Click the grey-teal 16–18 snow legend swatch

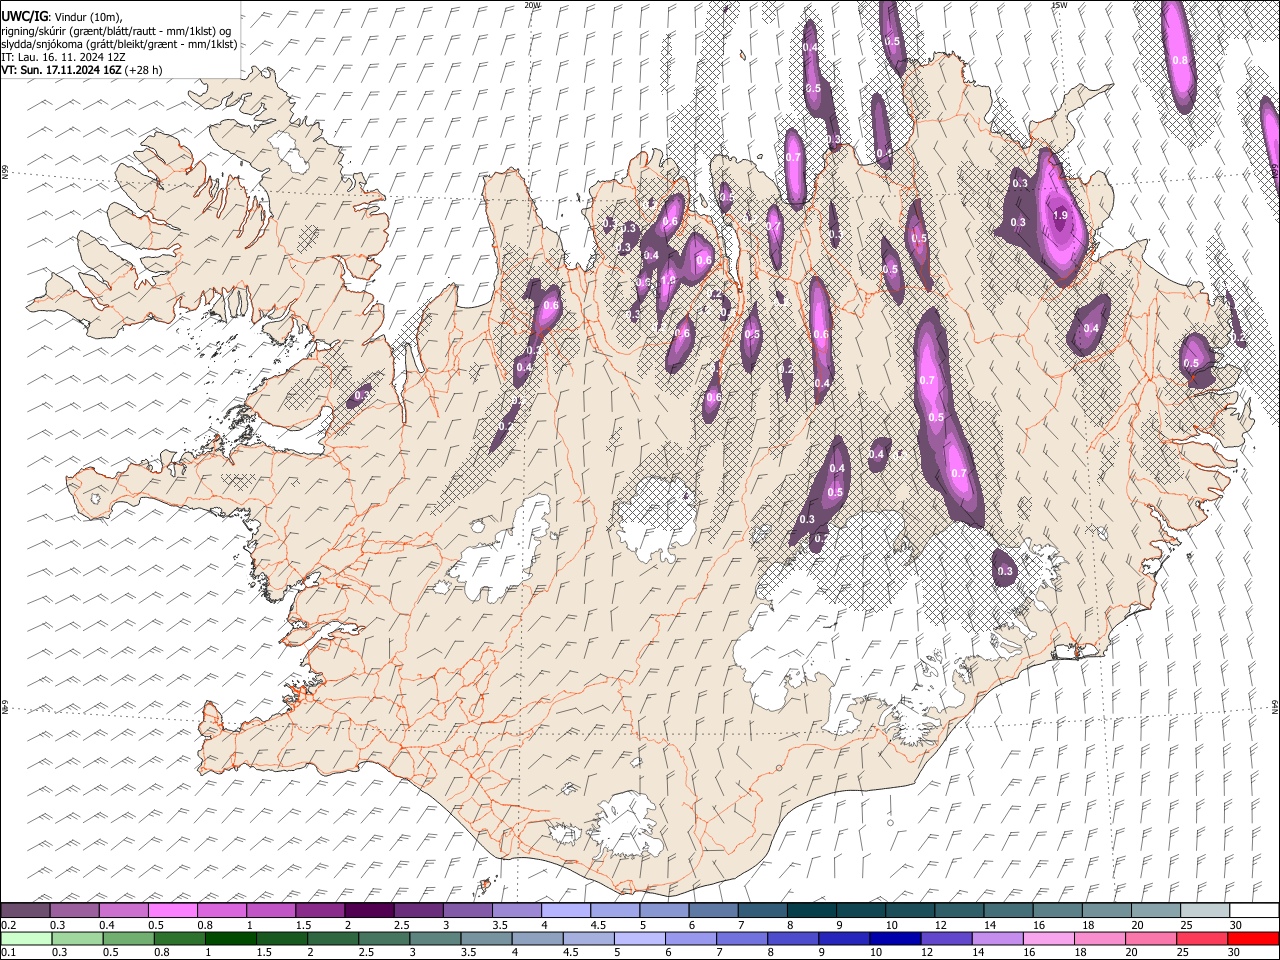pyautogui.click(x=1057, y=910)
